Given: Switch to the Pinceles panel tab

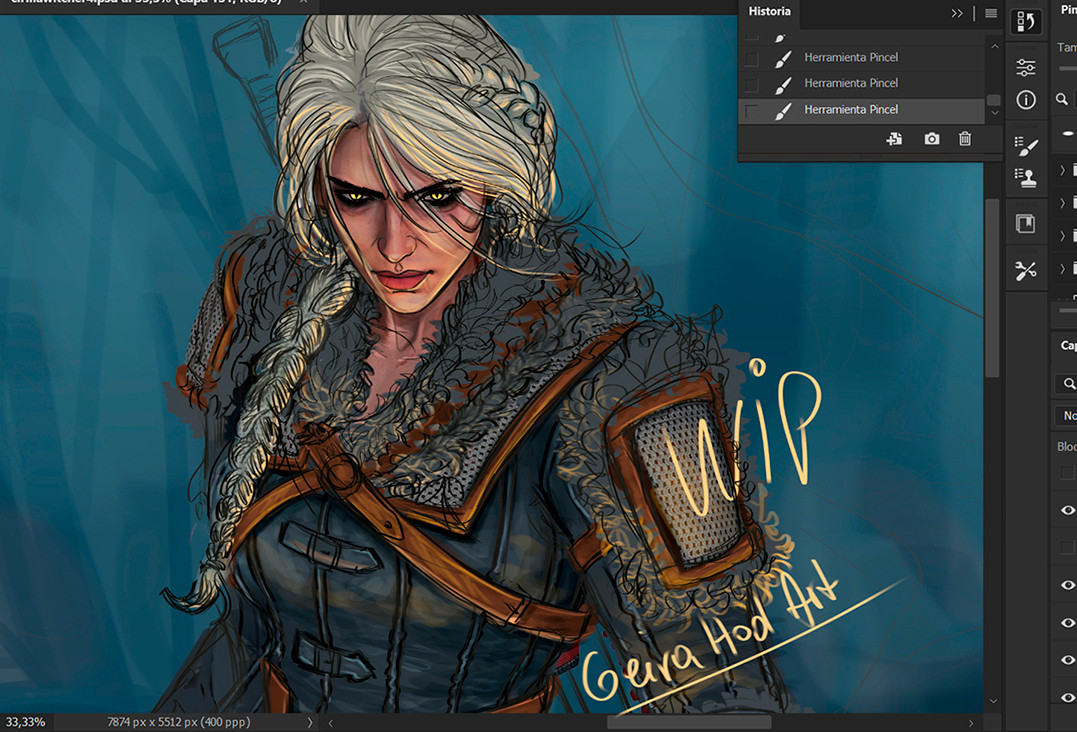Looking at the screenshot, I should click(1068, 10).
